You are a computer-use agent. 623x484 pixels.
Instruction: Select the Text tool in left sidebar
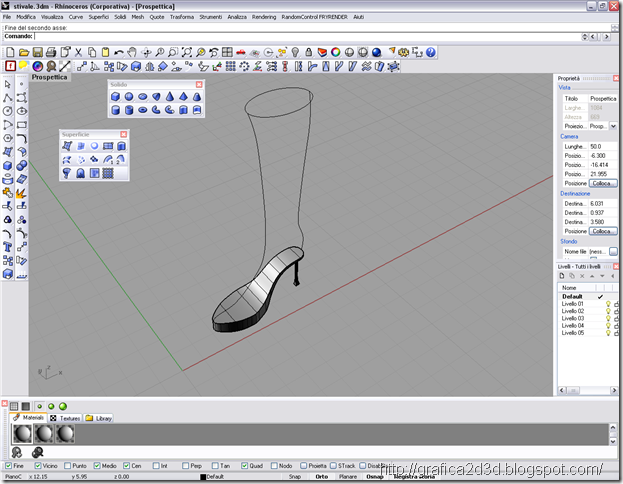coord(8,247)
